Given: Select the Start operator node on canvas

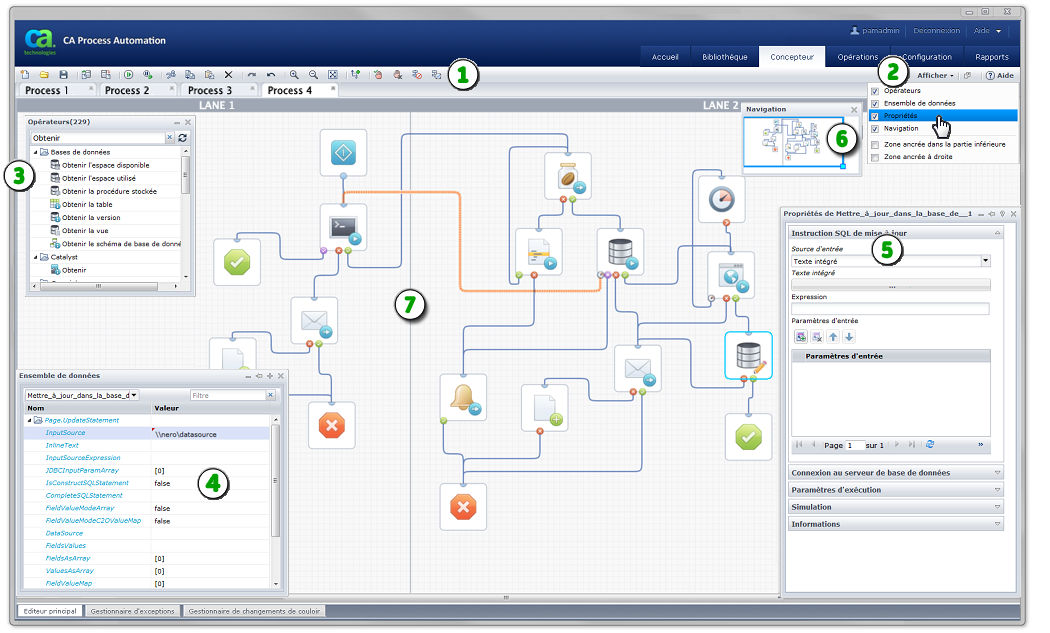Looking at the screenshot, I should (x=344, y=154).
